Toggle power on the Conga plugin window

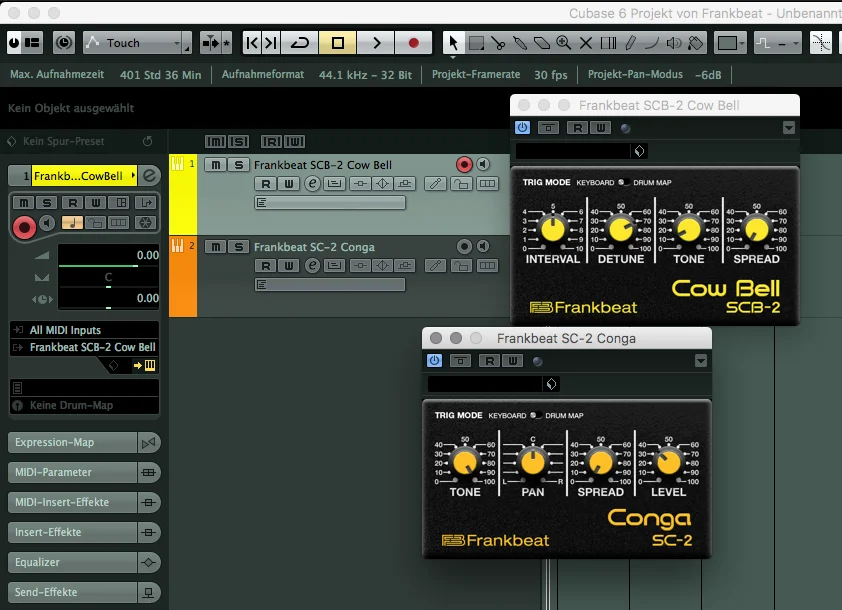tap(434, 361)
